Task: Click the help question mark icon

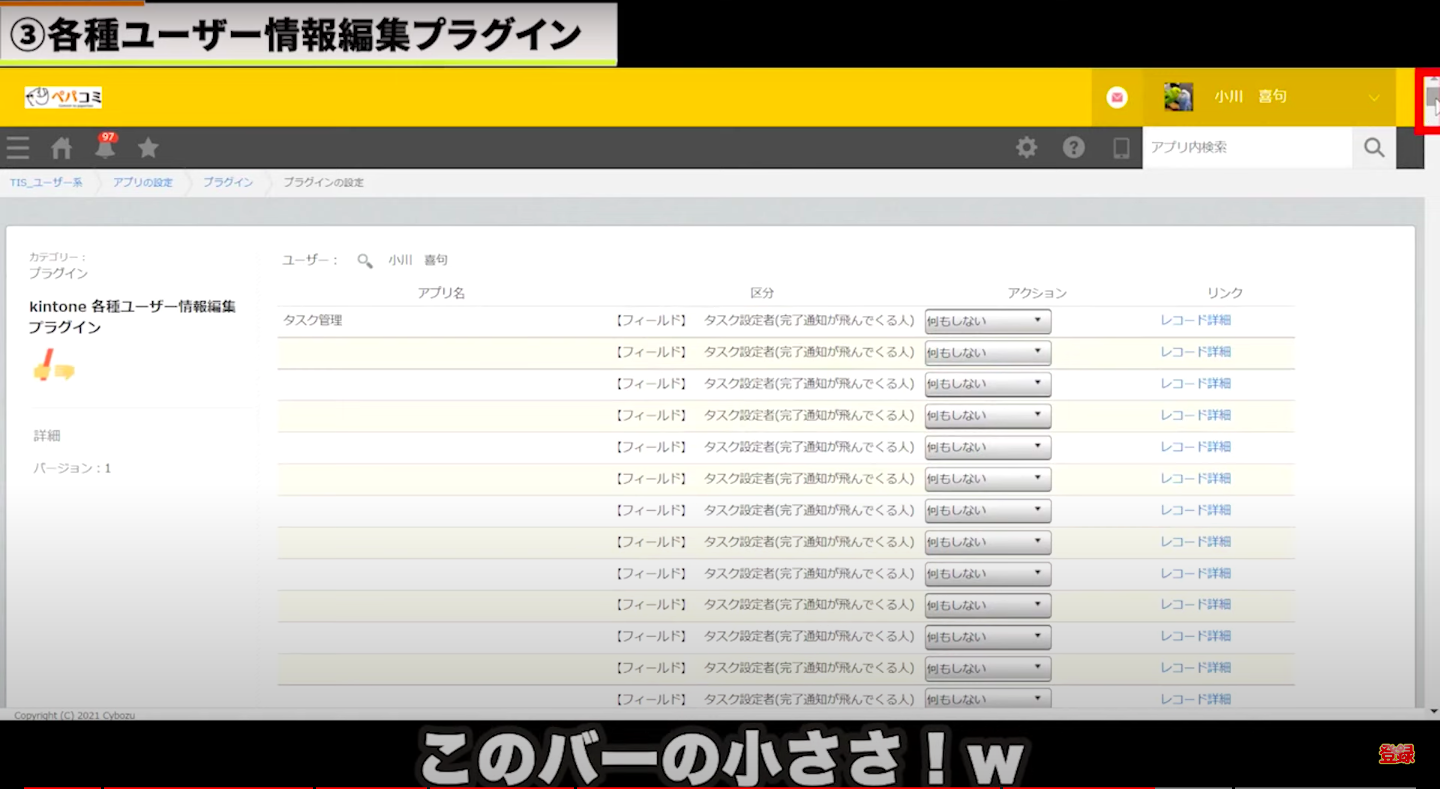Action: [1073, 148]
